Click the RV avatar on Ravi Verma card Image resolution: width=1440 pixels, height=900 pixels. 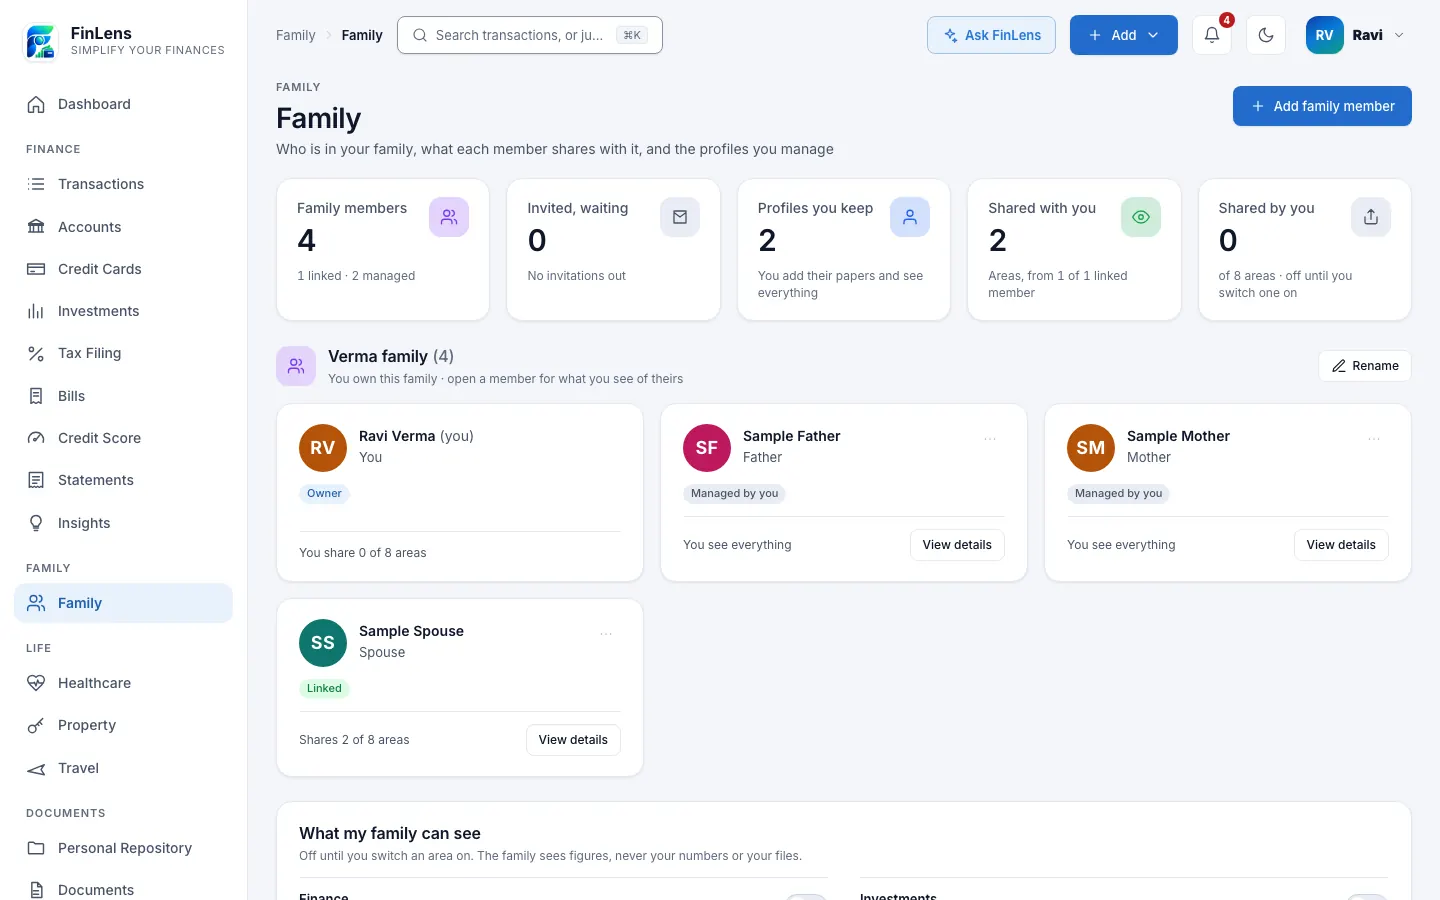(x=323, y=448)
